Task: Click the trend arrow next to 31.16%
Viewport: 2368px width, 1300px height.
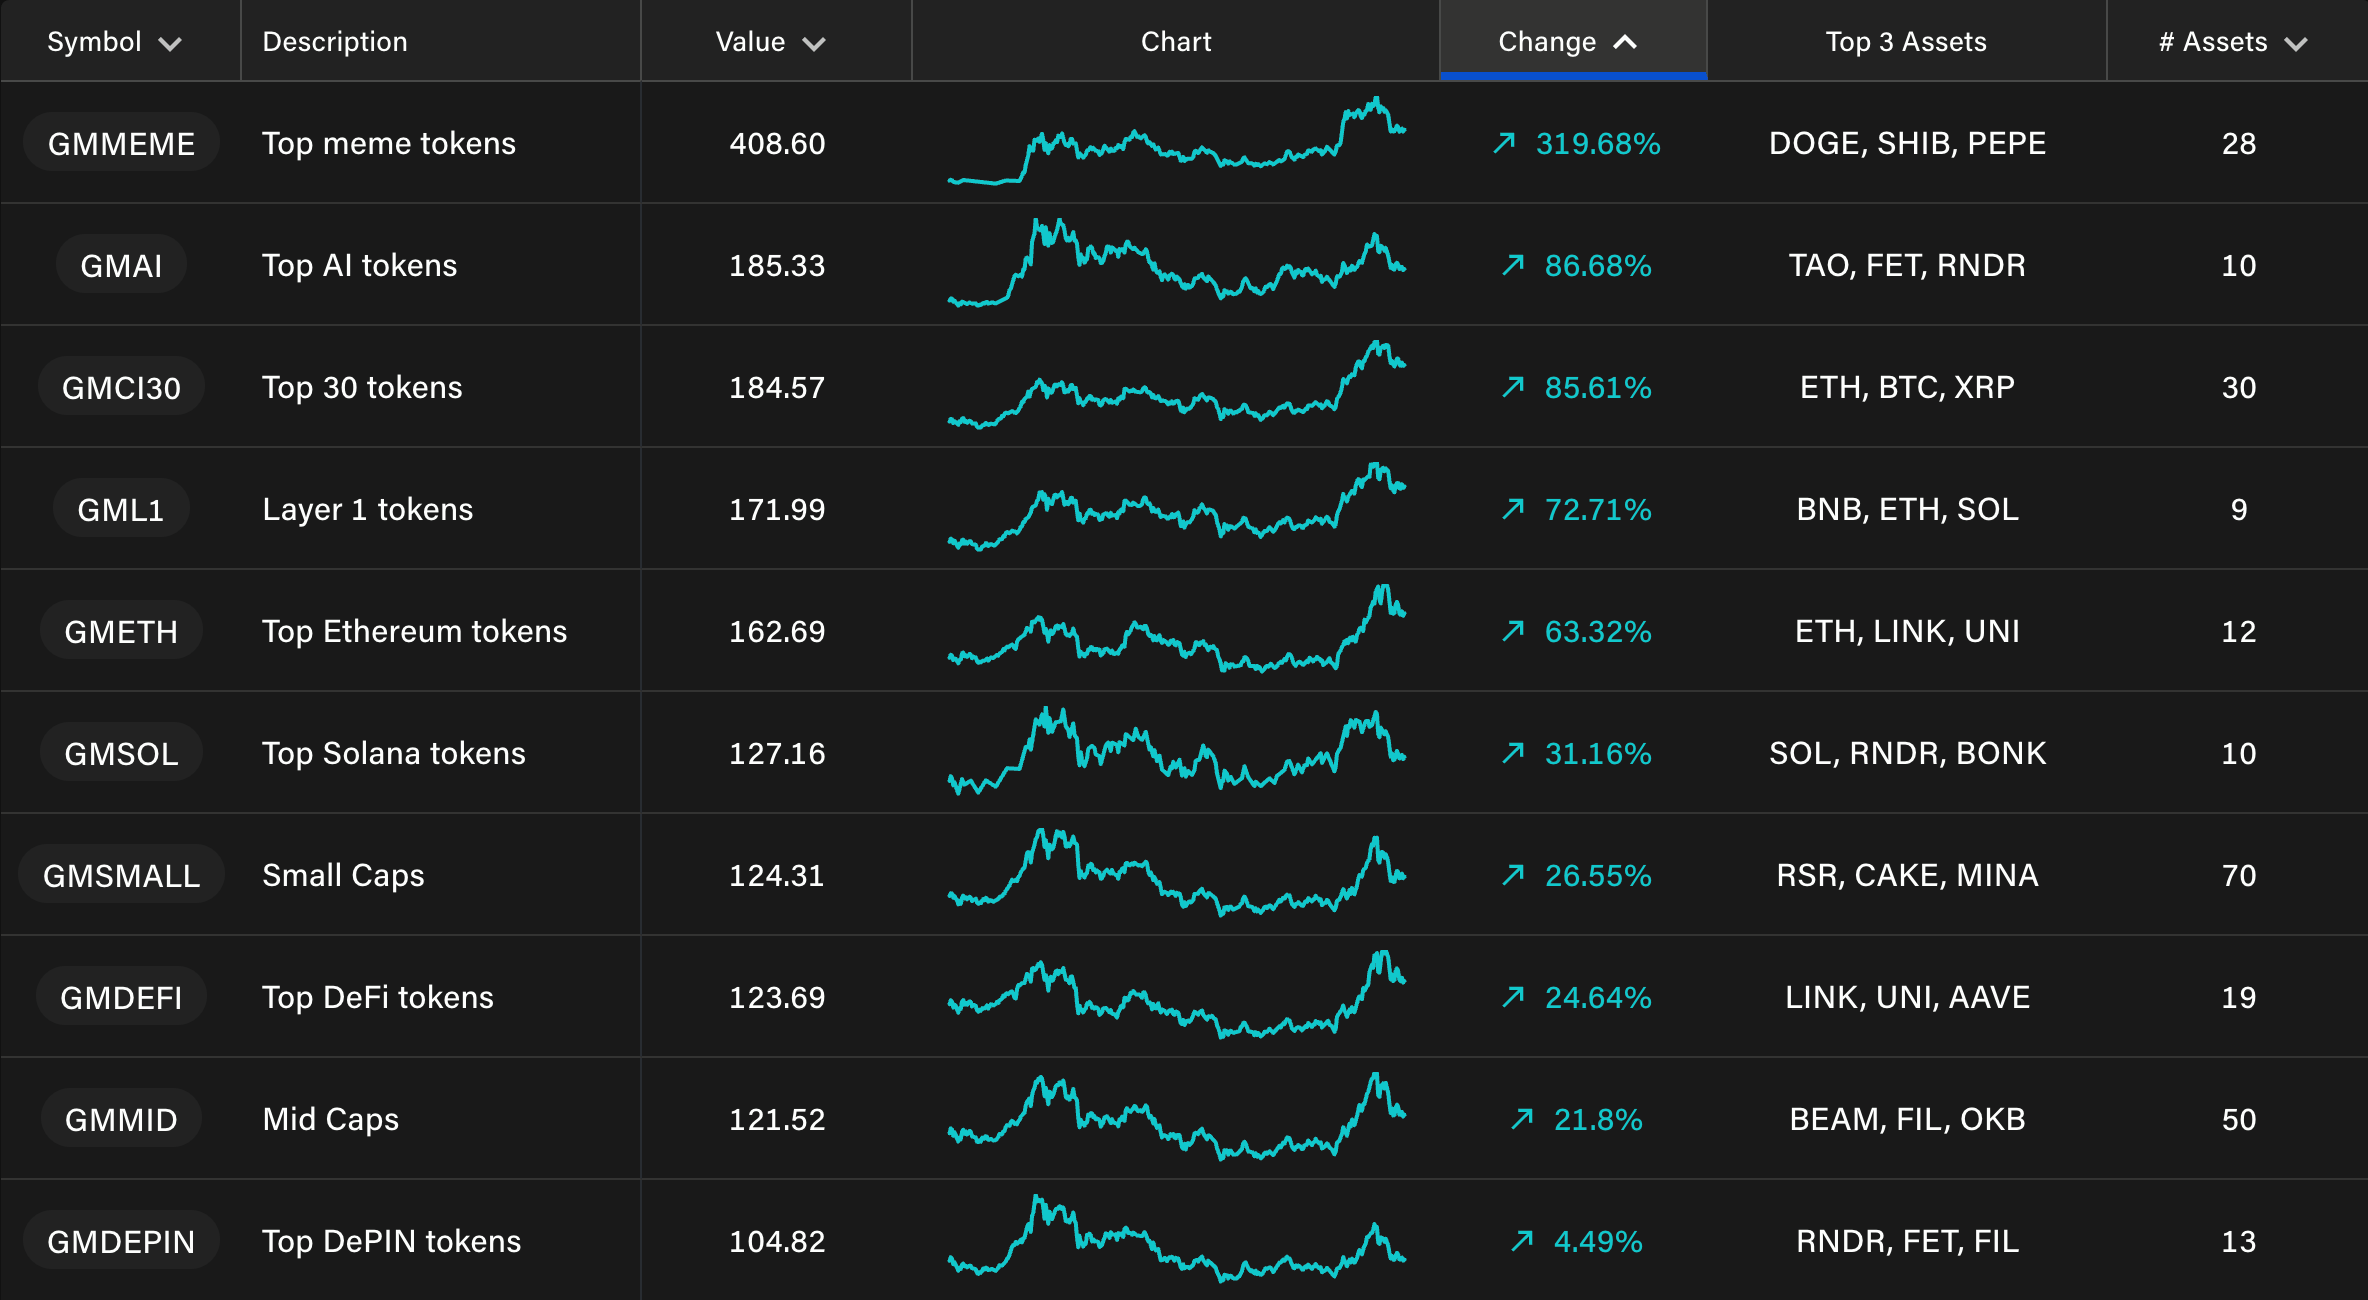Action: point(1513,753)
